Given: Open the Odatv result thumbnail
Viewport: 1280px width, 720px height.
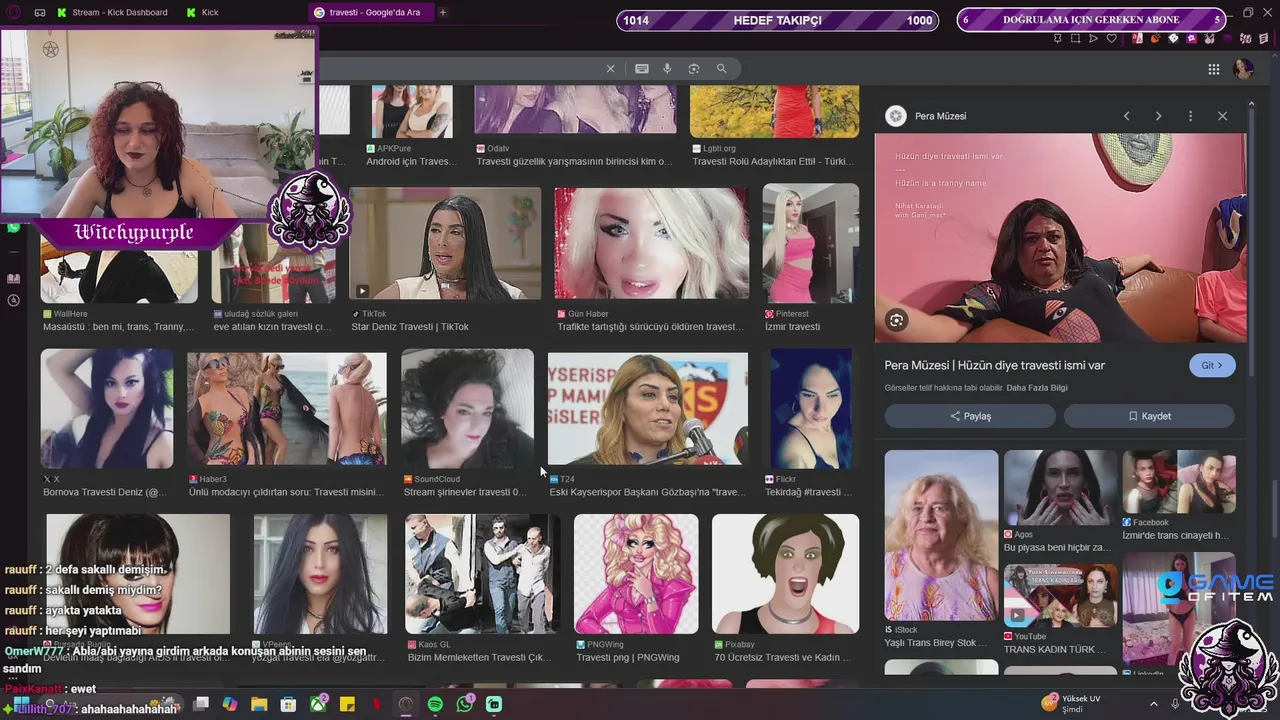Looking at the screenshot, I should 575,110.
